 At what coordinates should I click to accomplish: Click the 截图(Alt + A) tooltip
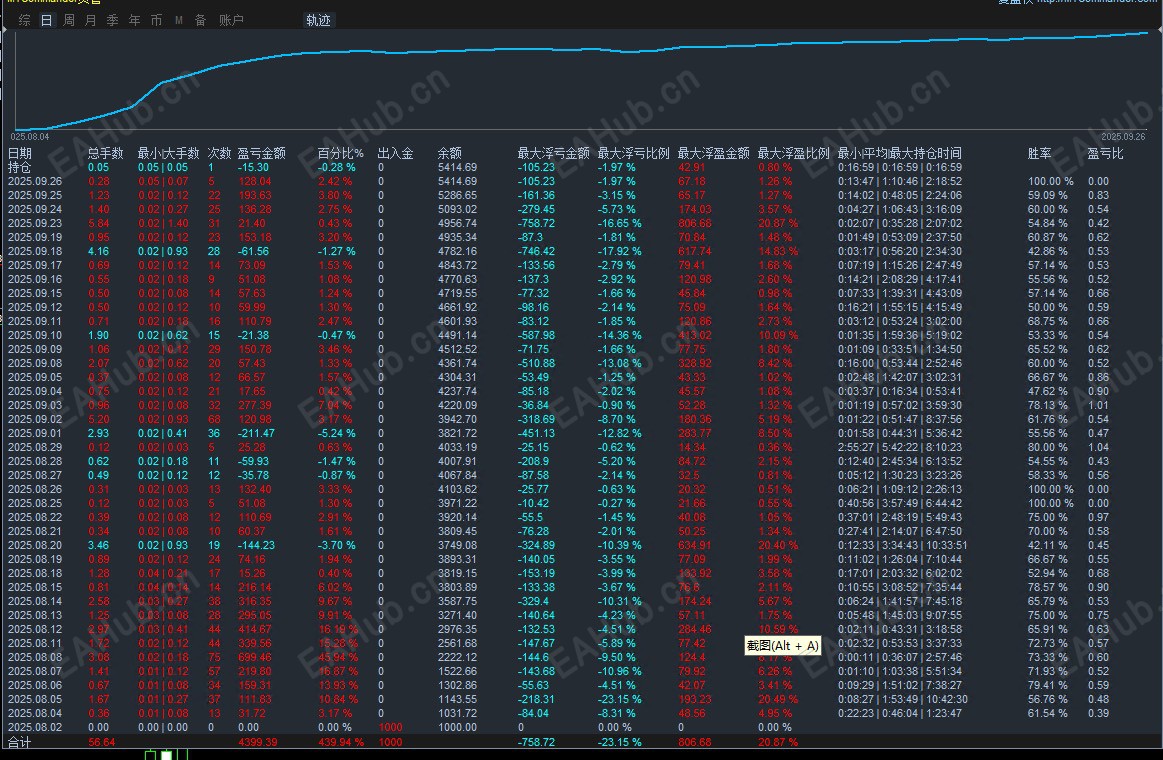783,646
